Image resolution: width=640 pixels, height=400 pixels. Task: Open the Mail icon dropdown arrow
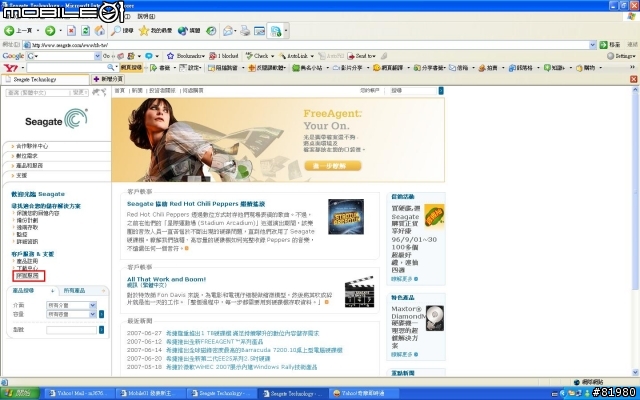click(236, 31)
